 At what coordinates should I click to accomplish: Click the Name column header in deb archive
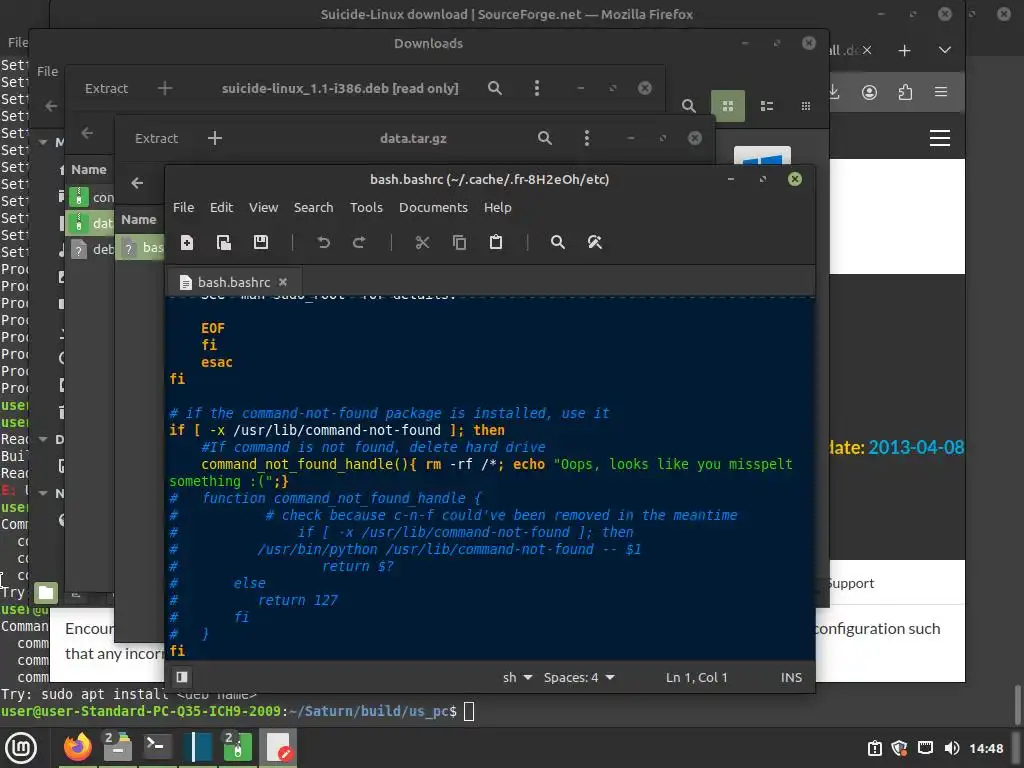(89, 170)
